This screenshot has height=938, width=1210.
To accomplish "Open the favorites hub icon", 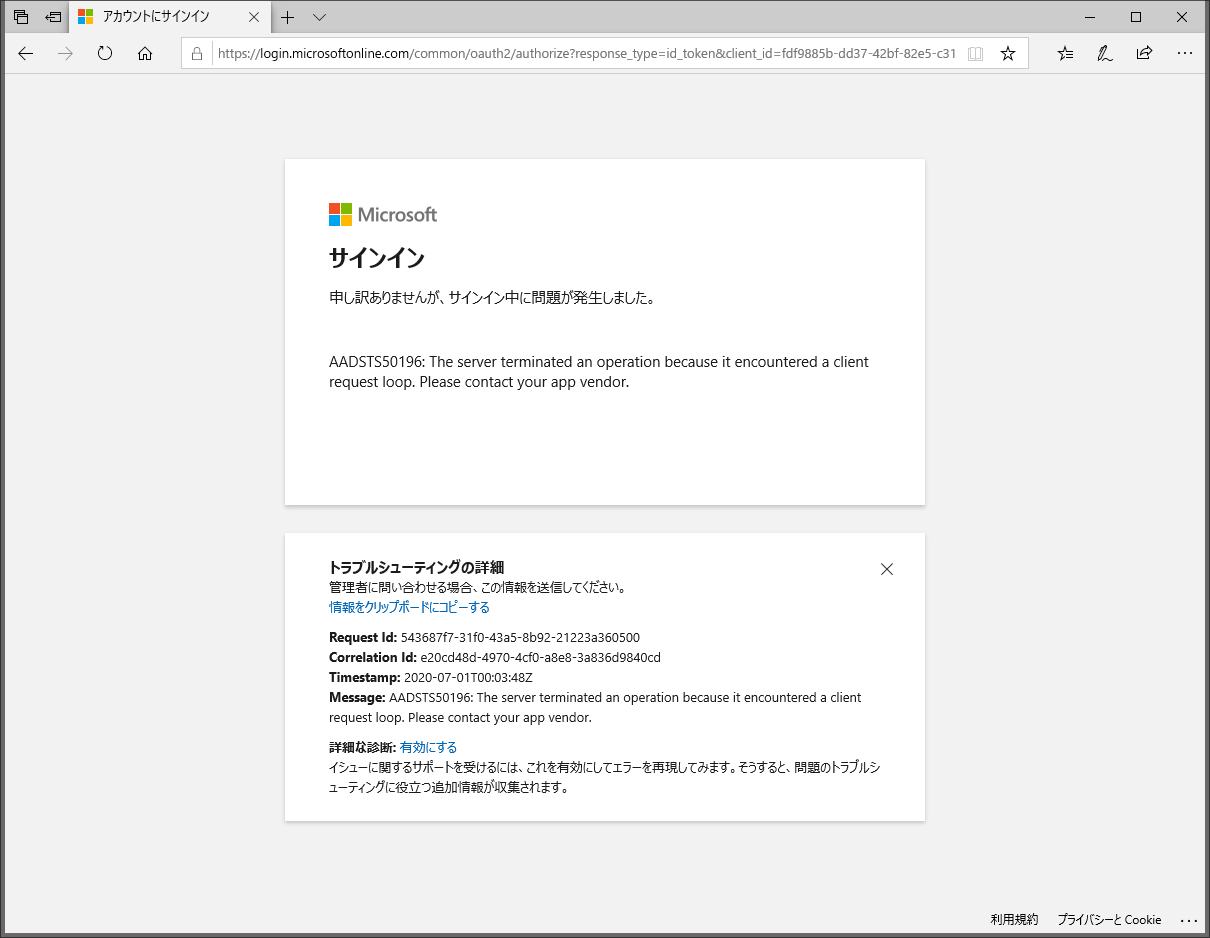I will (1065, 54).
